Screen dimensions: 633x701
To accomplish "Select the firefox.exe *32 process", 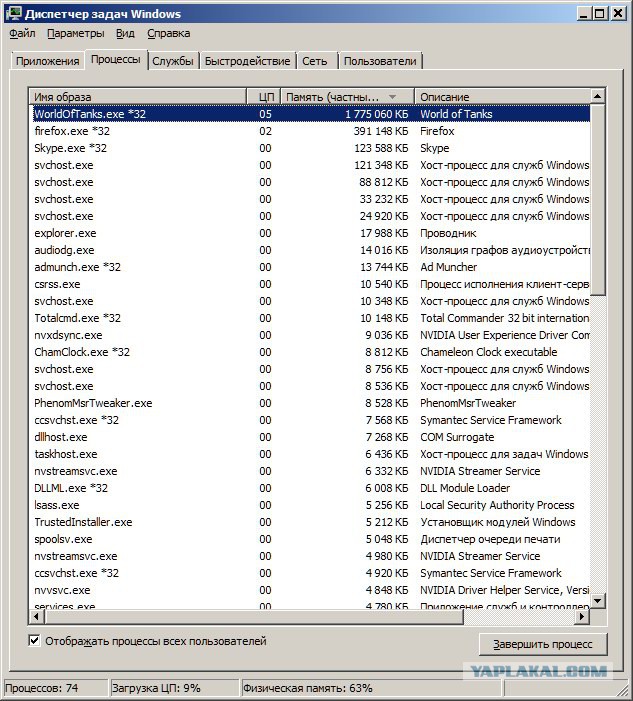I will 311,131.
